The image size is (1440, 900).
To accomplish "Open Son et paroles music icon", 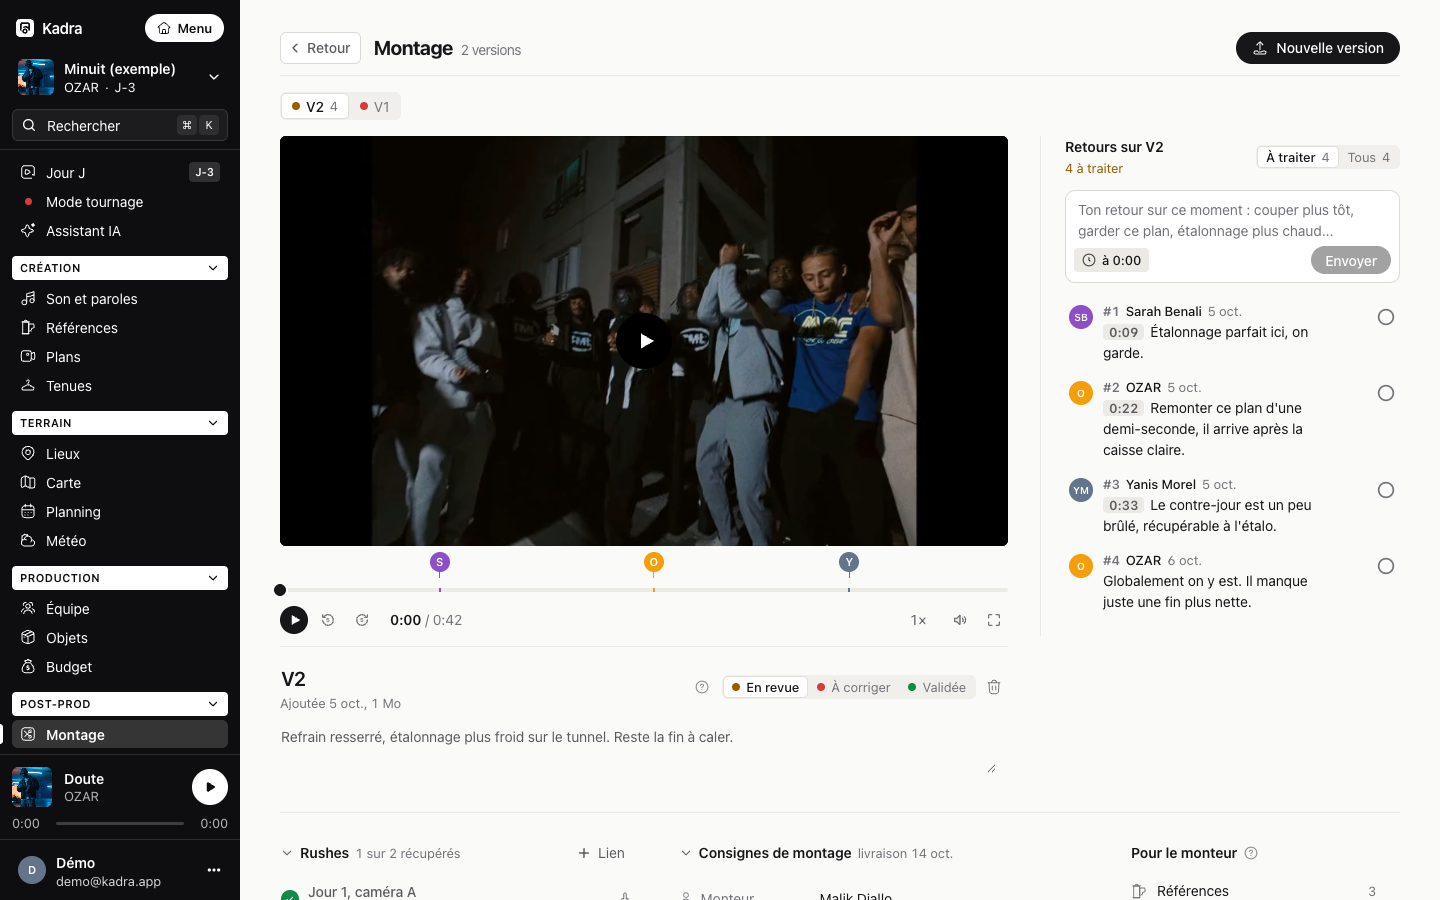I will [x=28, y=298].
